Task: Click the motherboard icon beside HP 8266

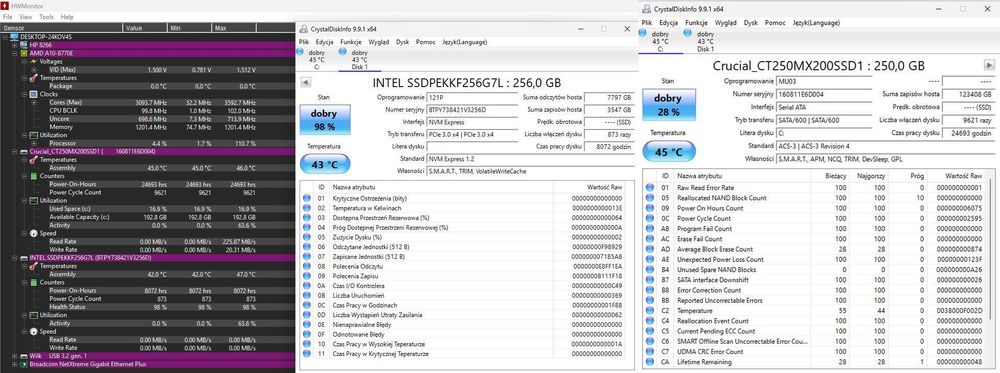Action: click(x=24, y=45)
